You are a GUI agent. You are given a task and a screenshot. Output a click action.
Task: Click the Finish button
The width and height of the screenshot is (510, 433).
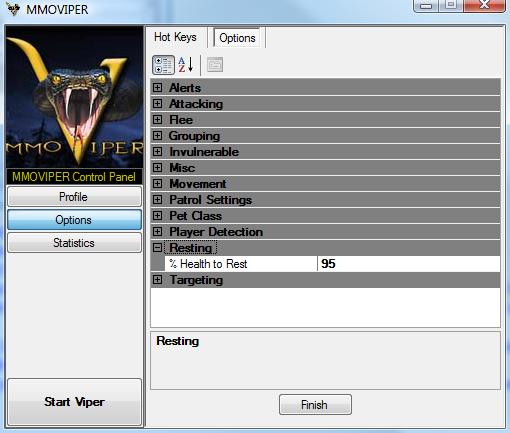[x=315, y=405]
